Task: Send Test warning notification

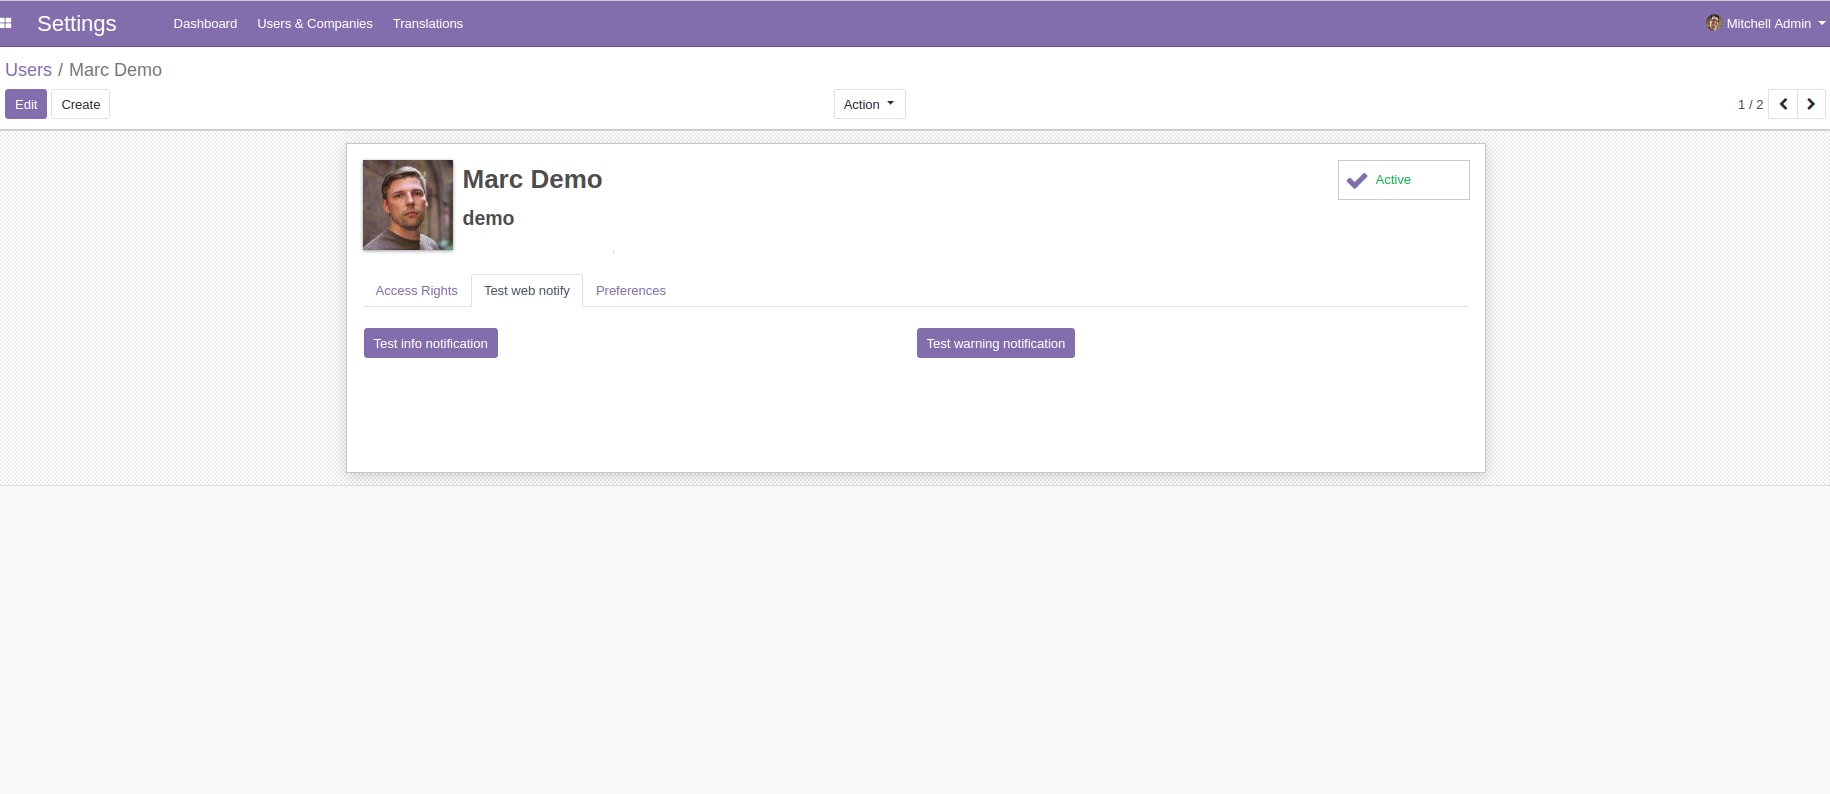Action: click(x=996, y=343)
